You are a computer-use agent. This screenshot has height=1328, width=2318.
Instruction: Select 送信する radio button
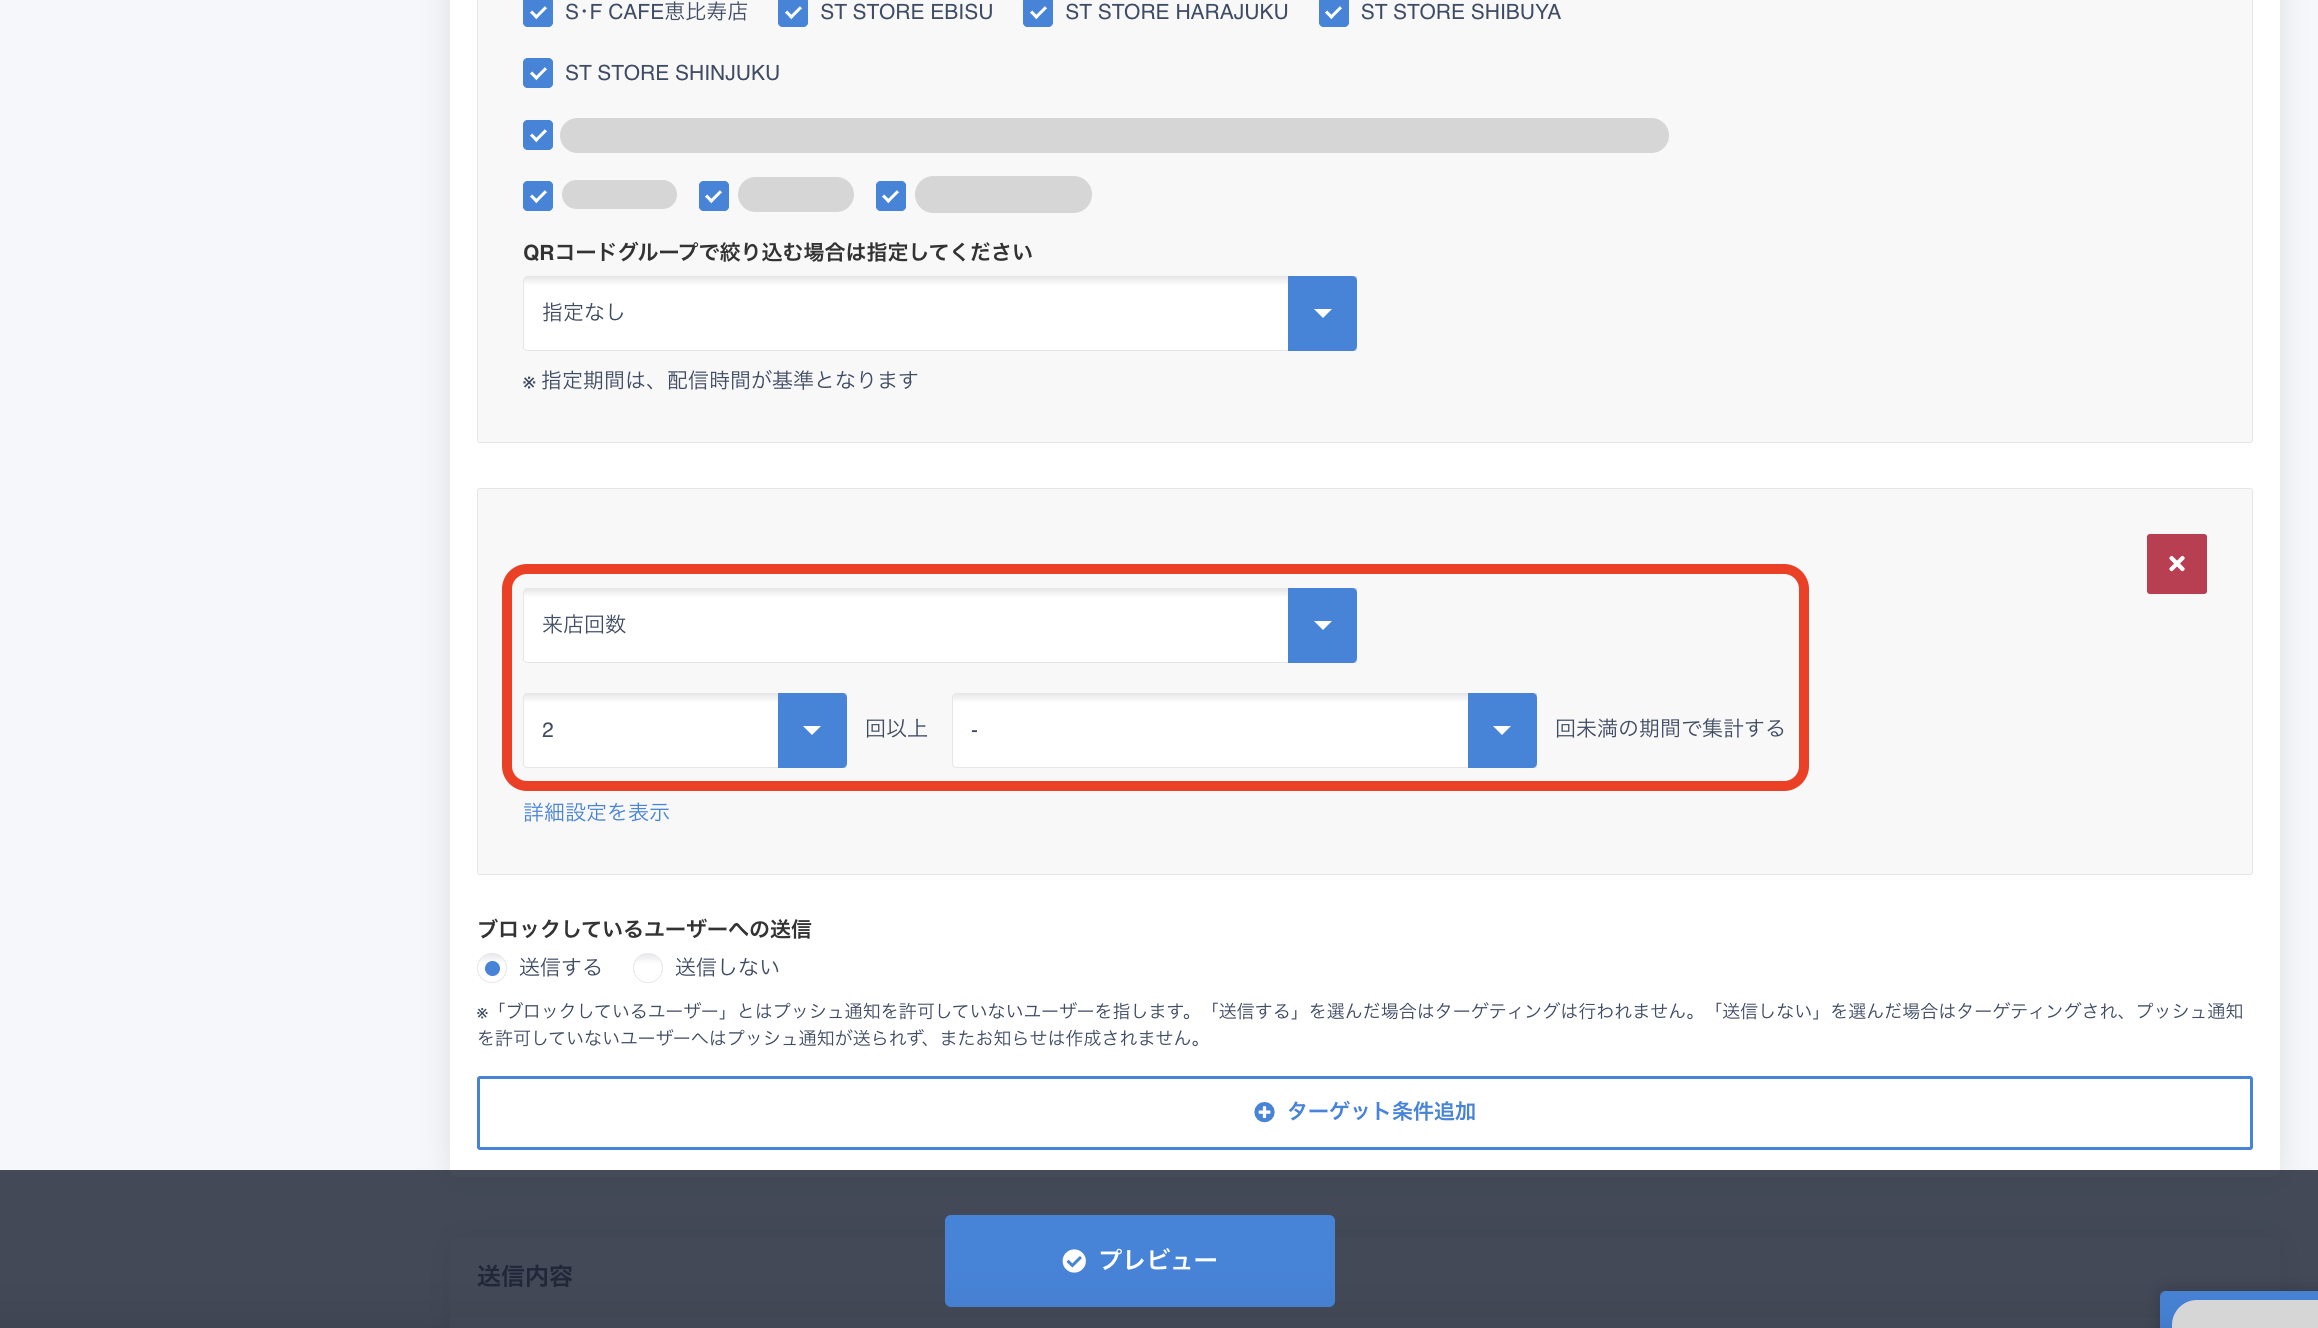coord(492,968)
